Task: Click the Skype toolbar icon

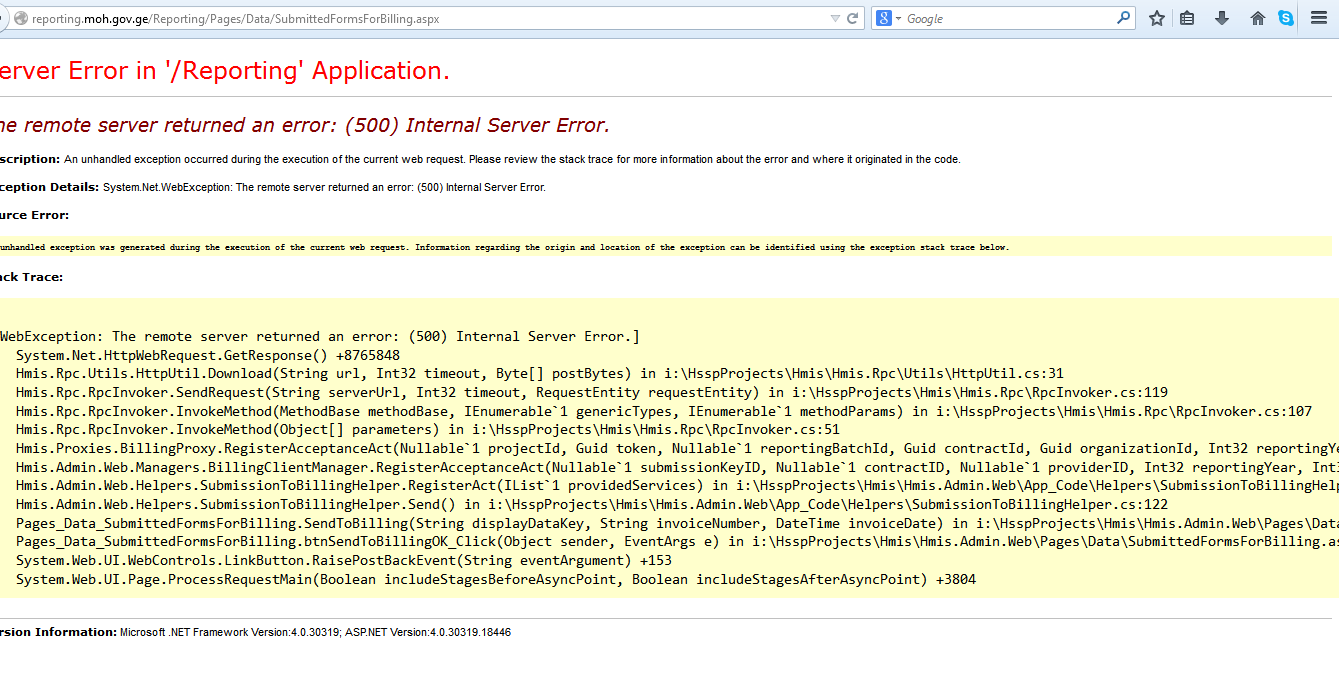Action: click(x=1286, y=18)
